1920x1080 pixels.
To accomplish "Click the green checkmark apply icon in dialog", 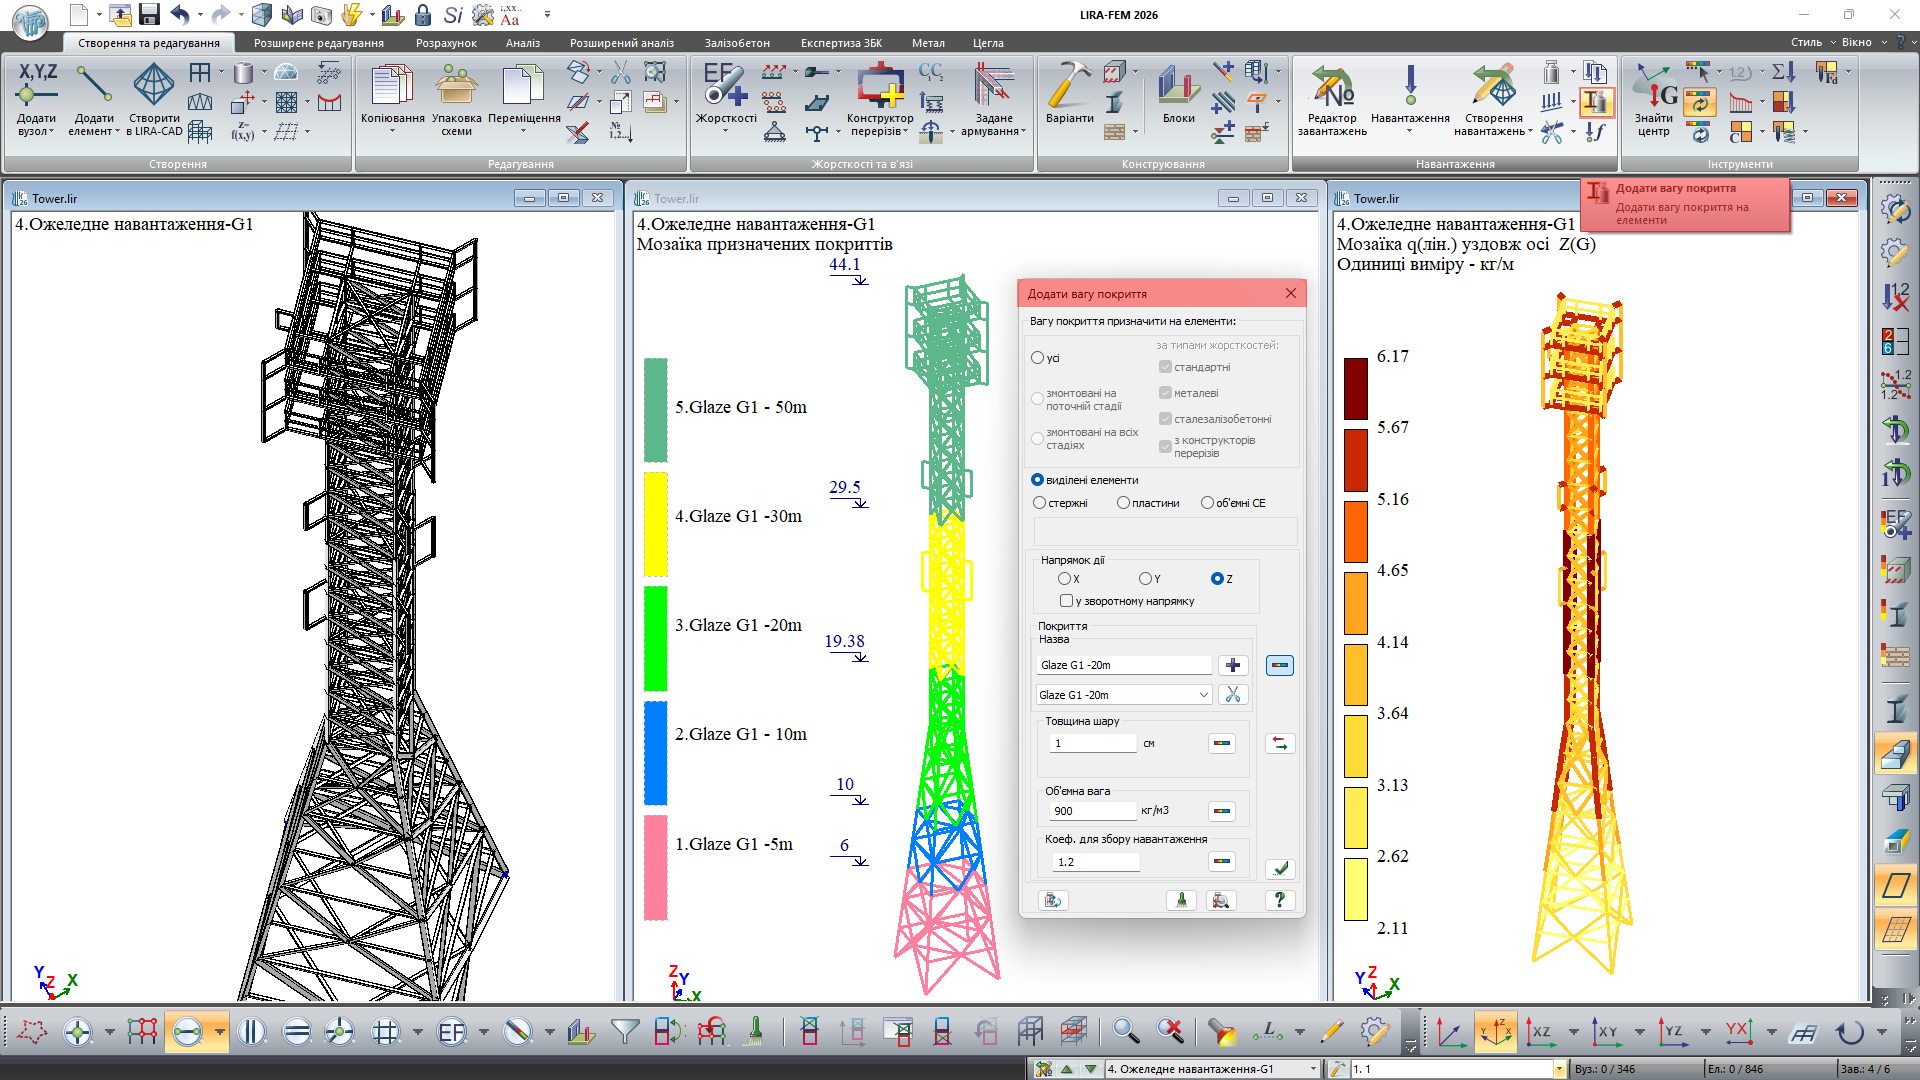I will [x=1280, y=869].
